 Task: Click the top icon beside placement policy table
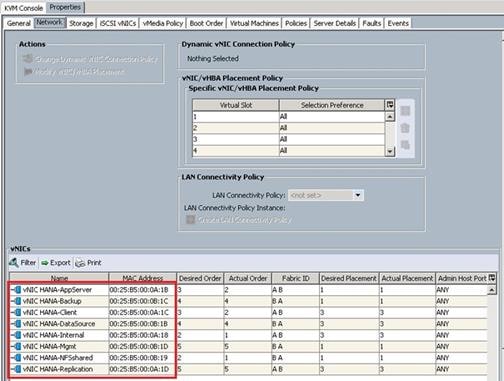(405, 111)
